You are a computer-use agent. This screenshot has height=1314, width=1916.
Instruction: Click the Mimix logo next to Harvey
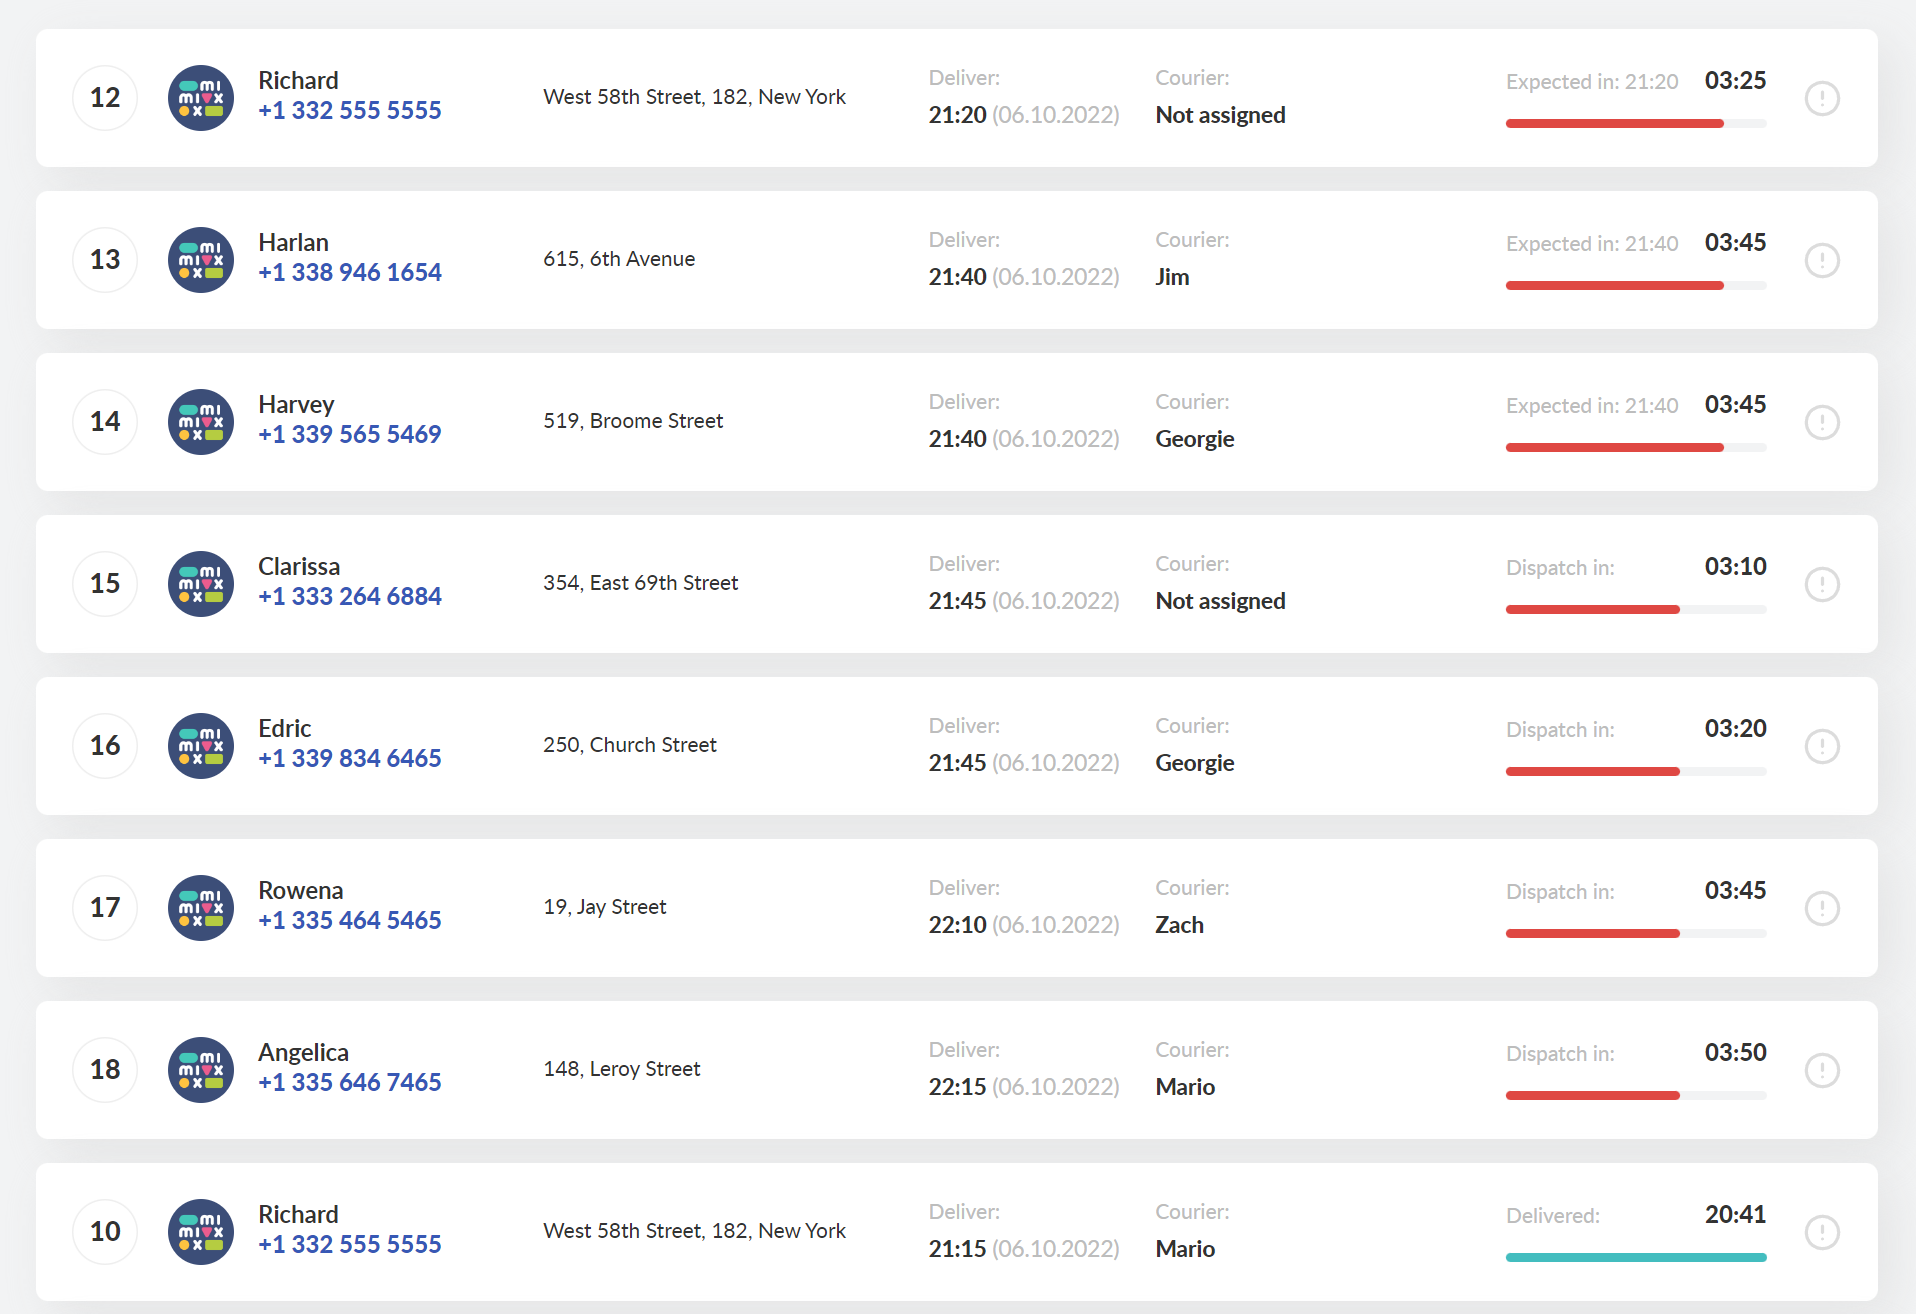click(201, 422)
